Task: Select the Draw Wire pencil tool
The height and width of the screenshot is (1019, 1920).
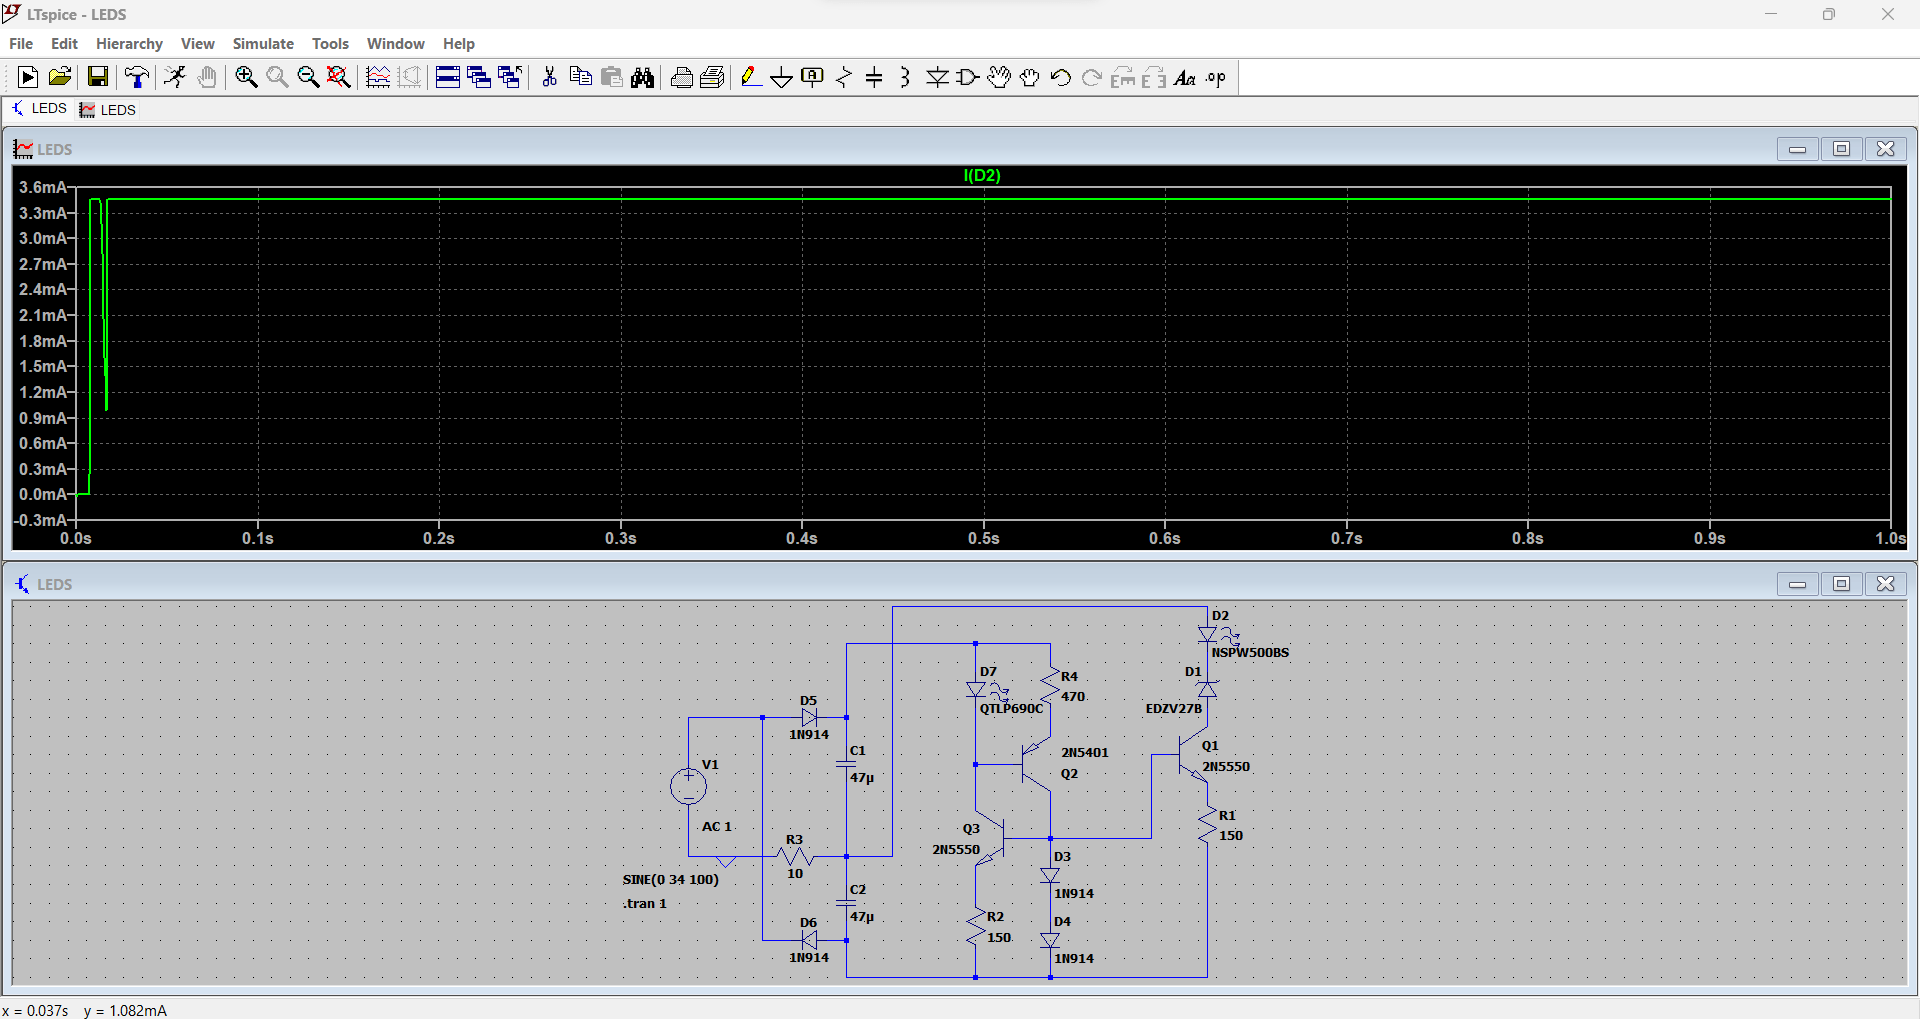Action: pos(751,77)
